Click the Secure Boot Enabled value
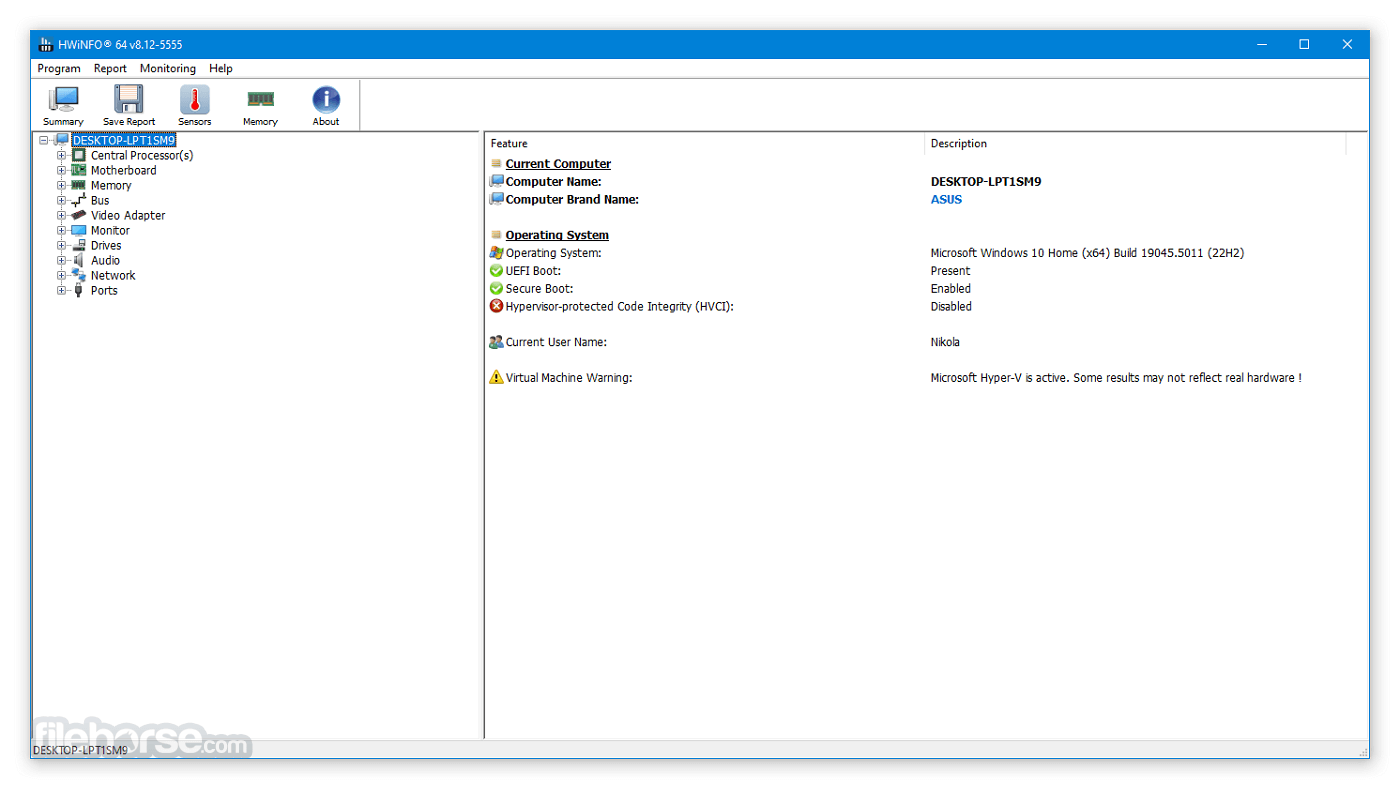The width and height of the screenshot is (1400, 789). (951, 288)
